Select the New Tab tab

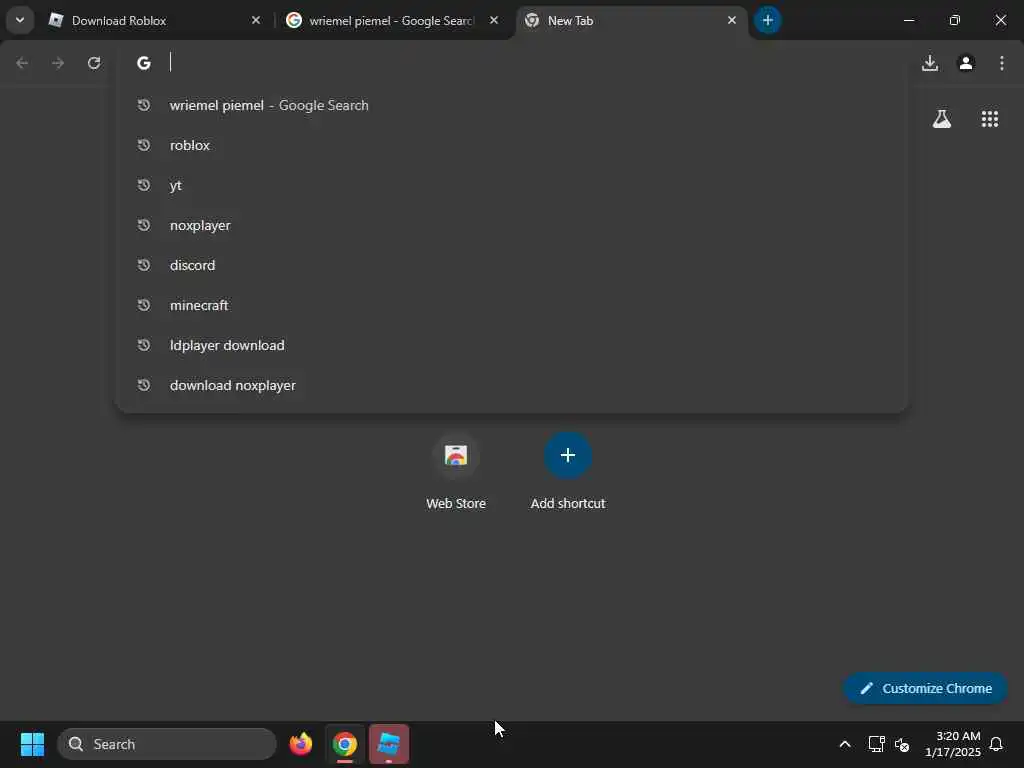(x=630, y=21)
